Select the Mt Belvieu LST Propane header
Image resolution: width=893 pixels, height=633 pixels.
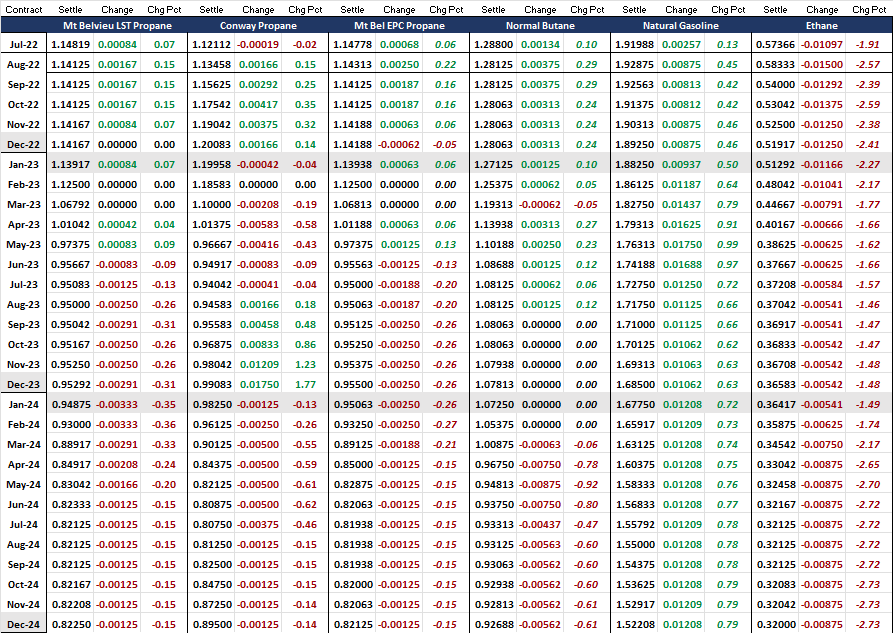[117, 26]
